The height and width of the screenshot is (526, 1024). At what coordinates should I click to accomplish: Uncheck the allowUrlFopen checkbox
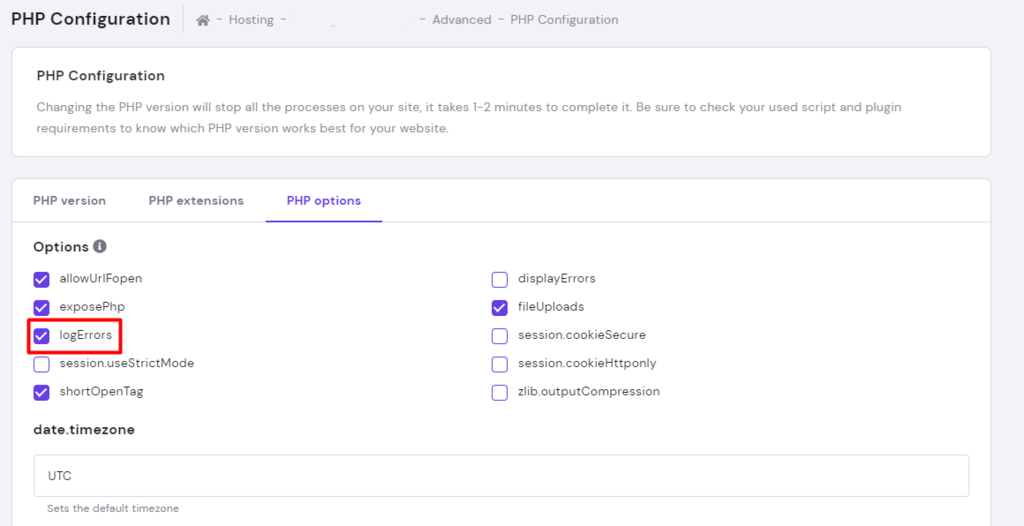coord(41,279)
